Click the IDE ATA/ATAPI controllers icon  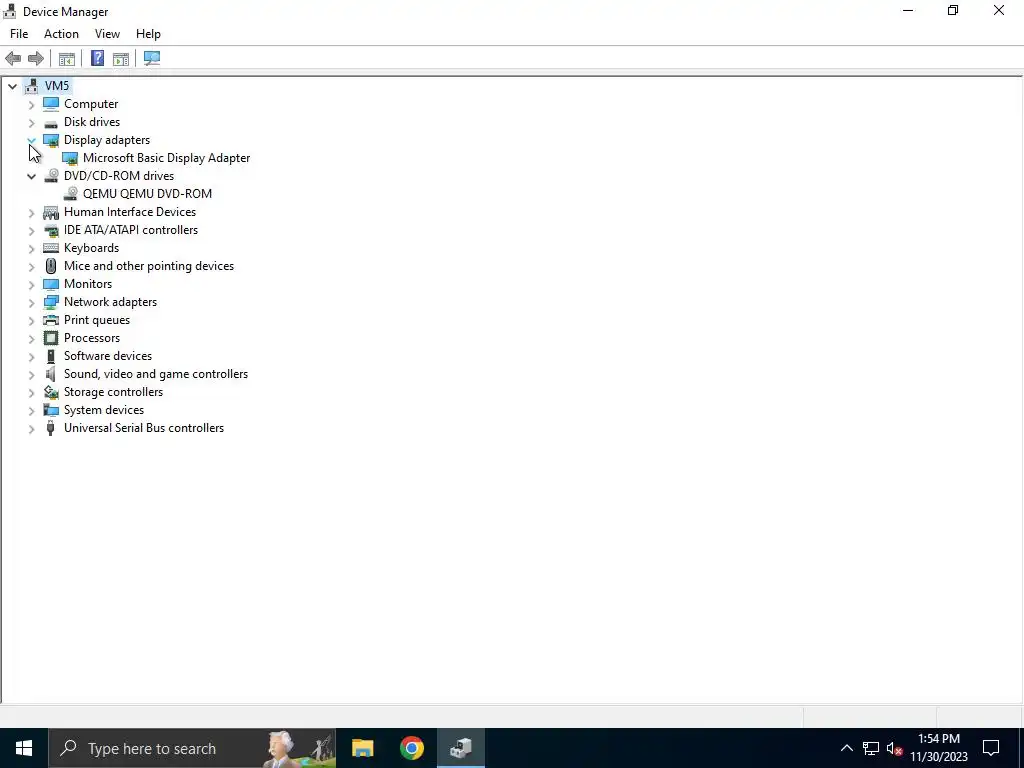(51, 230)
